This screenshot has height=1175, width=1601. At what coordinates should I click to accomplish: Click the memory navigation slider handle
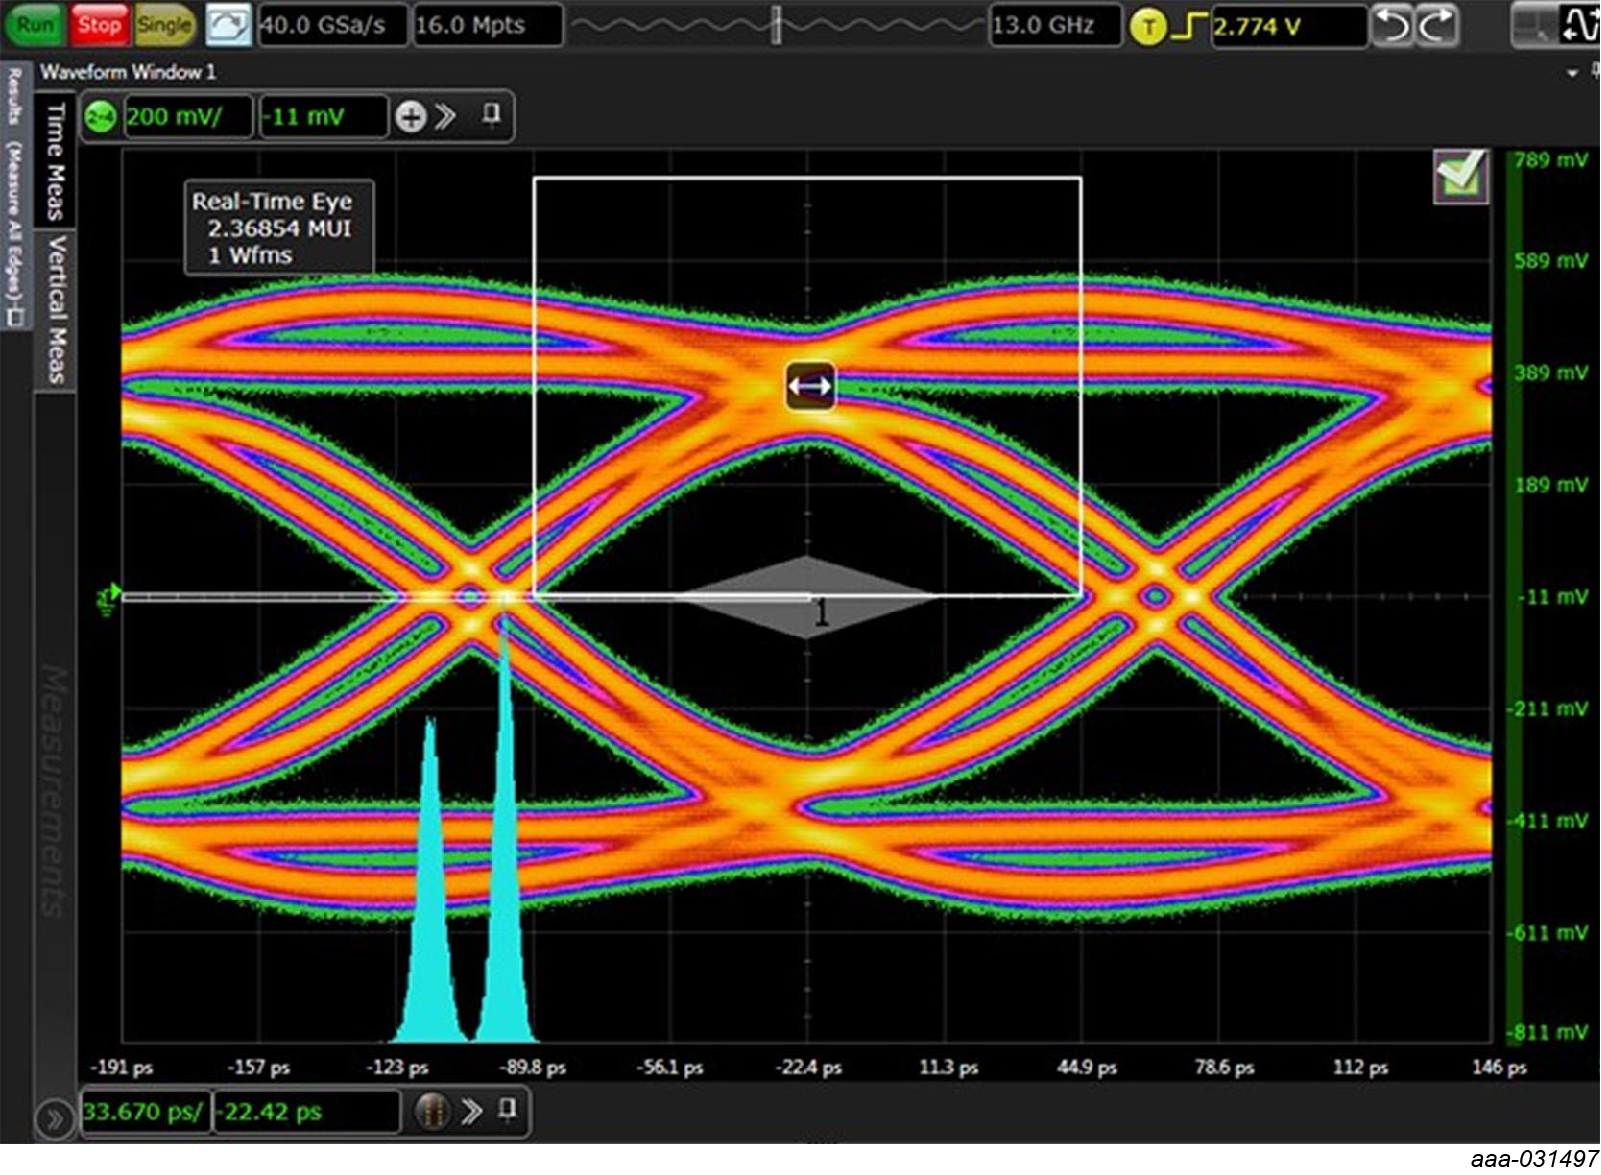point(776,25)
